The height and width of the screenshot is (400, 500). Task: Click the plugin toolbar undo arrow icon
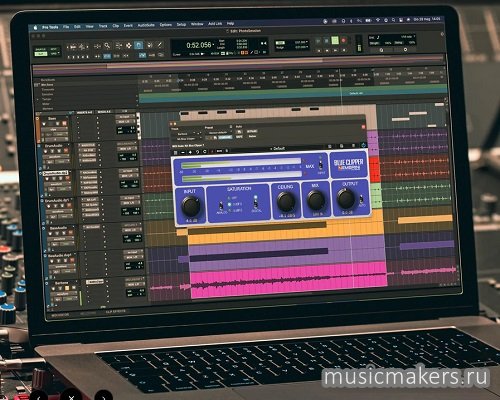click(x=198, y=152)
